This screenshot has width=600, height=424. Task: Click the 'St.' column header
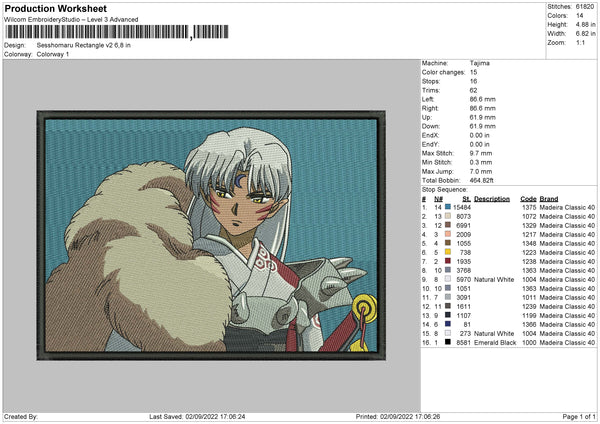(x=466, y=199)
